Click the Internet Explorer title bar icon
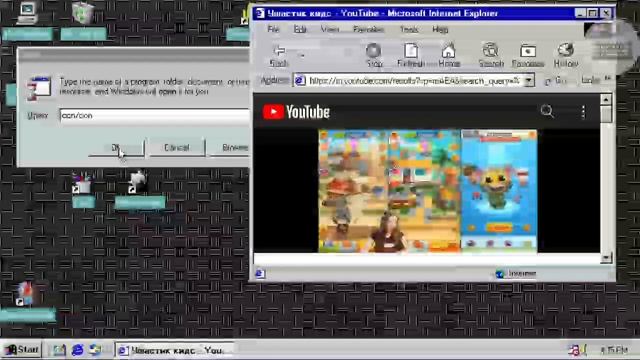Screen dimensions: 640x360 click(260, 13)
